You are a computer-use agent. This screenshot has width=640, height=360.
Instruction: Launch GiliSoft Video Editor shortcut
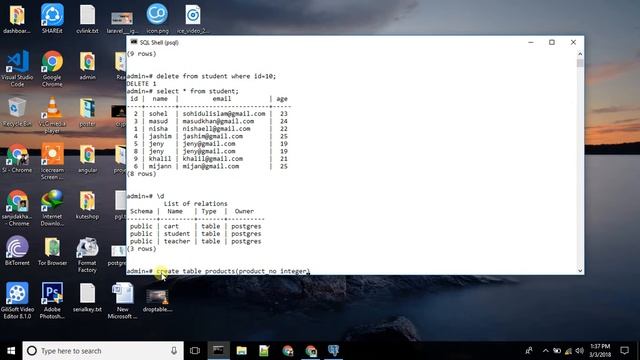pos(17,301)
